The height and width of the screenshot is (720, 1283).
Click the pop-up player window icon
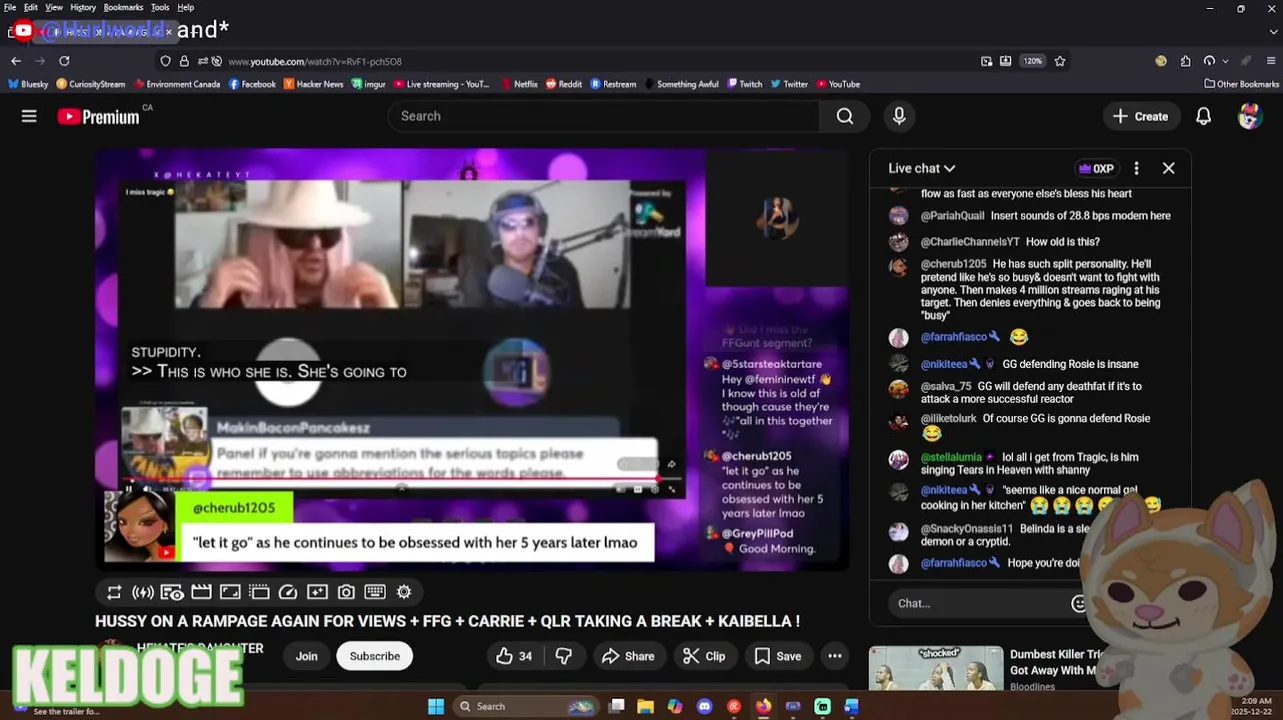click(x=259, y=592)
